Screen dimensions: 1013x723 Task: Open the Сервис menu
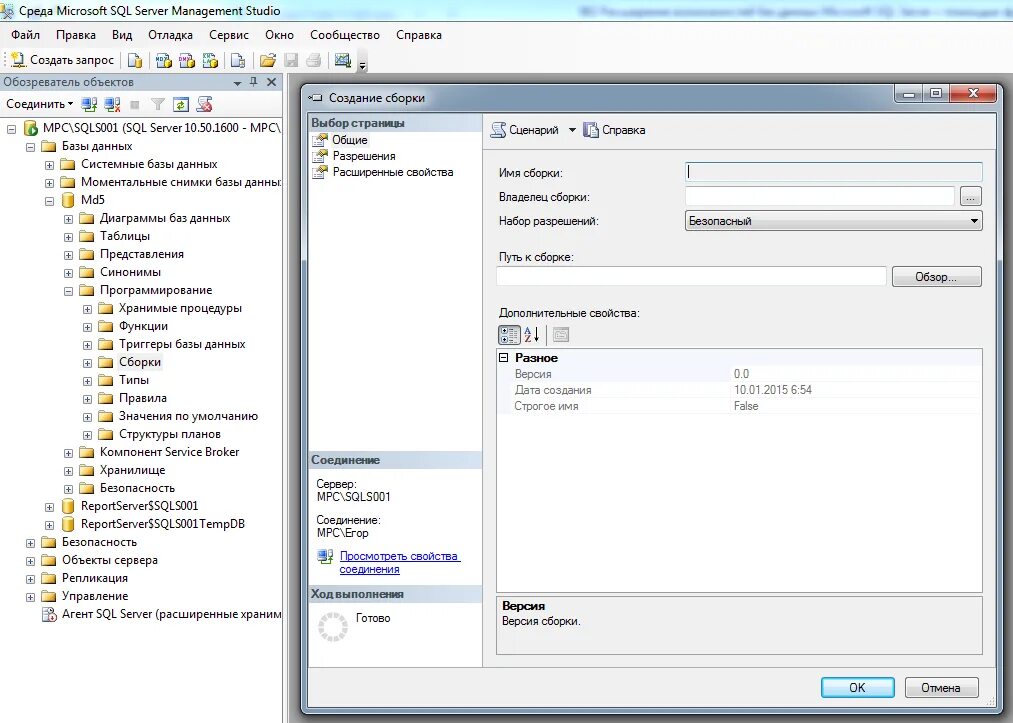pos(229,35)
